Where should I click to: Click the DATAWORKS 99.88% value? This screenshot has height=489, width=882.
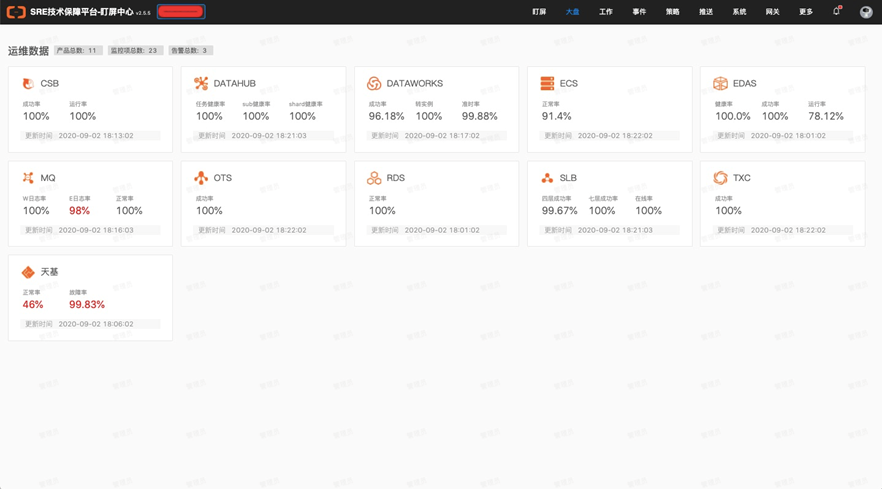(479, 116)
